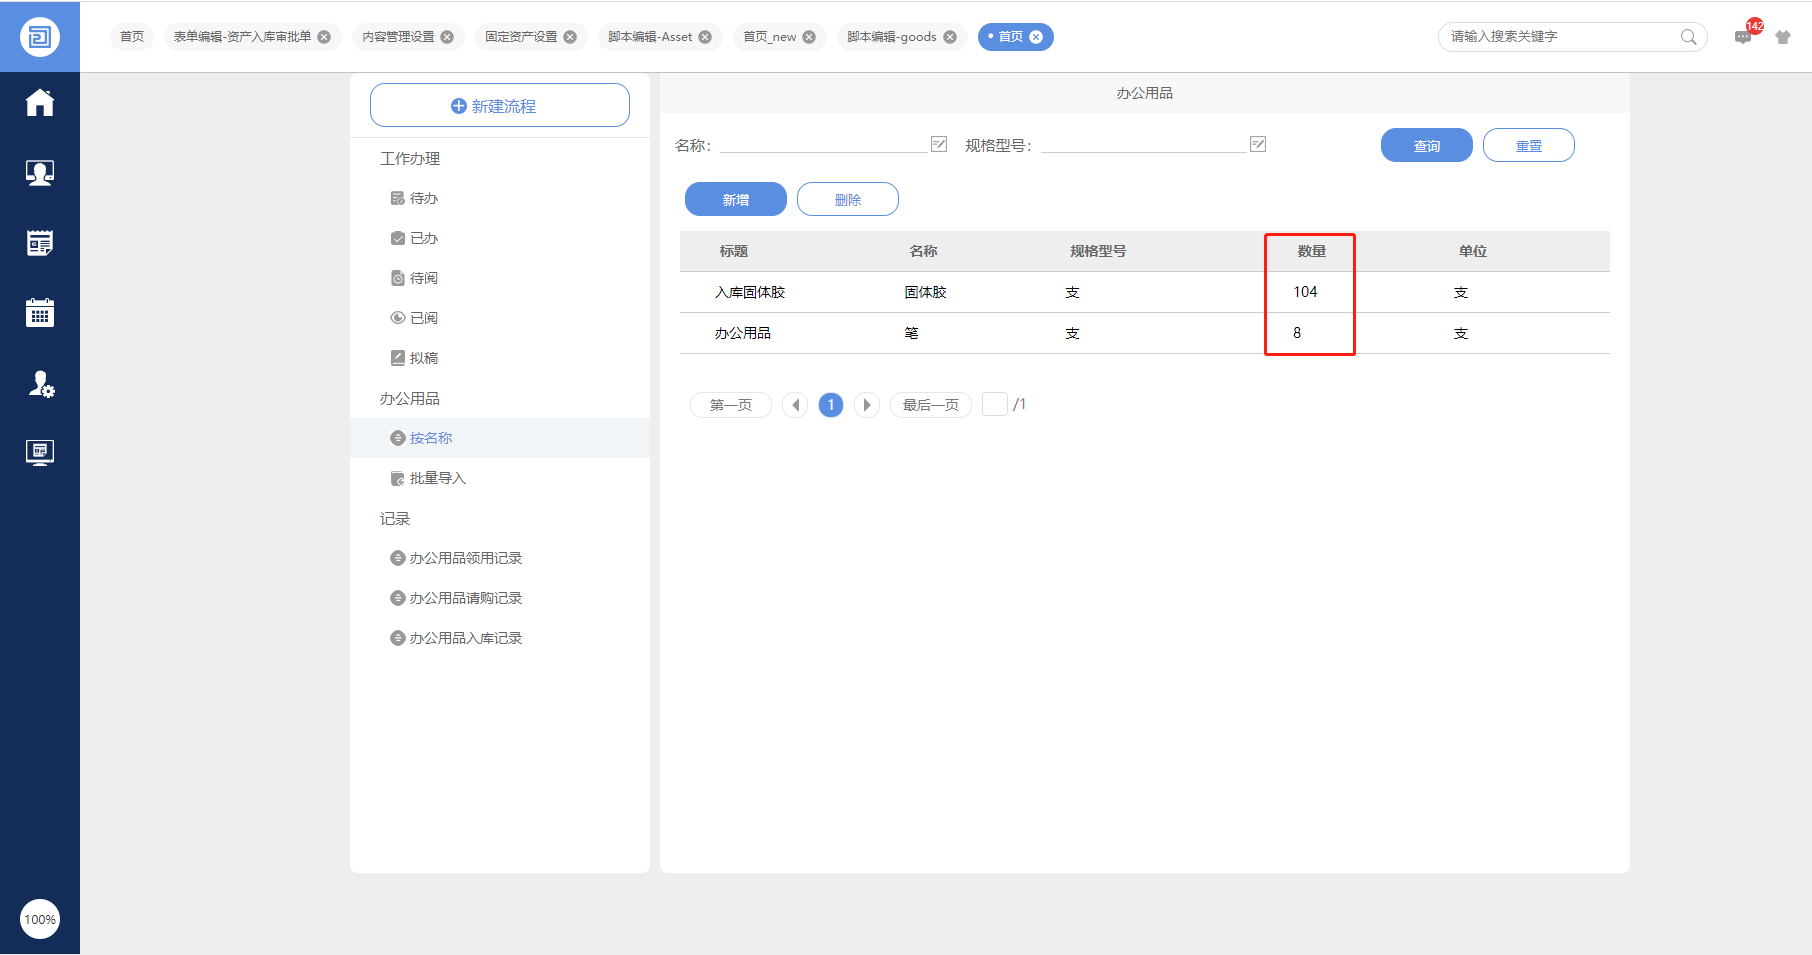Screen dimensions: 1812x955
Task: Click the search magnifier icon
Action: click(x=1688, y=37)
